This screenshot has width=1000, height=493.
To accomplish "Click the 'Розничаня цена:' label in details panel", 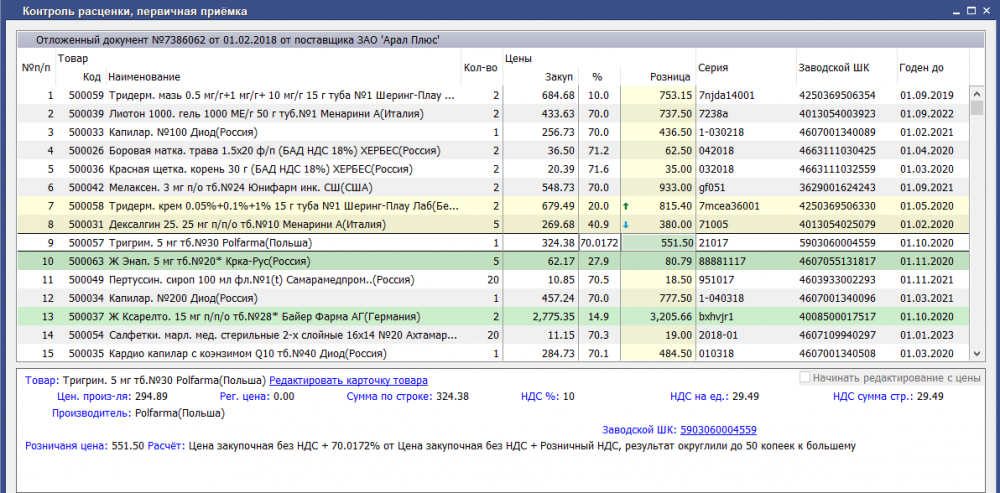I will point(67,446).
